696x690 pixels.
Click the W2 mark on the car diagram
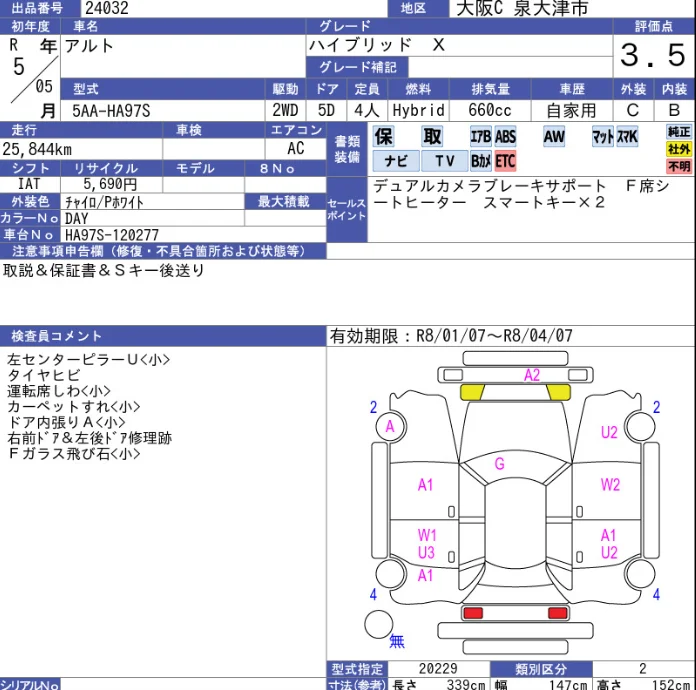[x=610, y=485]
